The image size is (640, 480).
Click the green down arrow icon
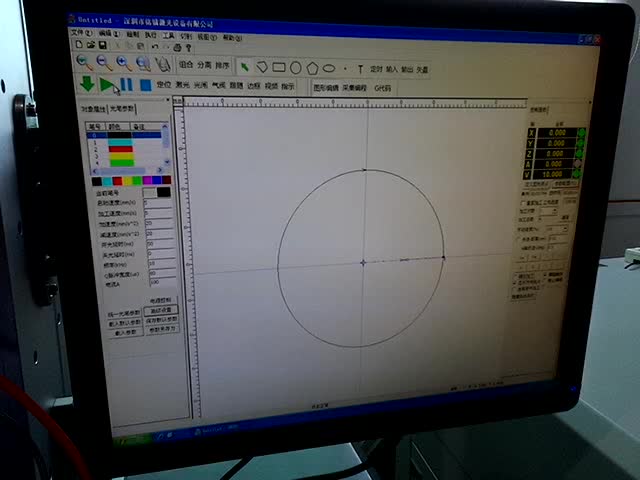tap(87, 84)
